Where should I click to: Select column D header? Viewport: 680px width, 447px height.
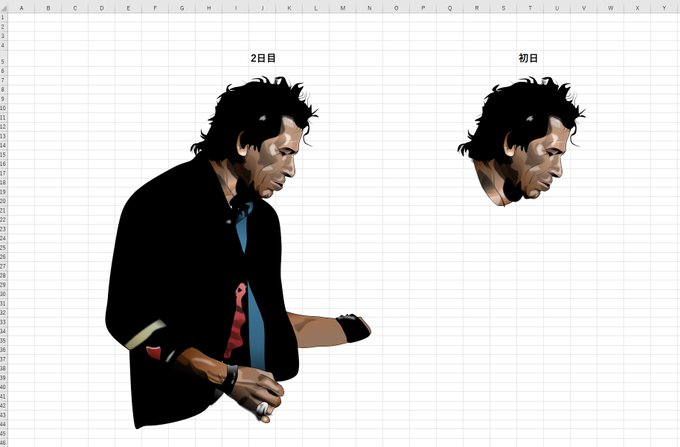[x=102, y=8]
